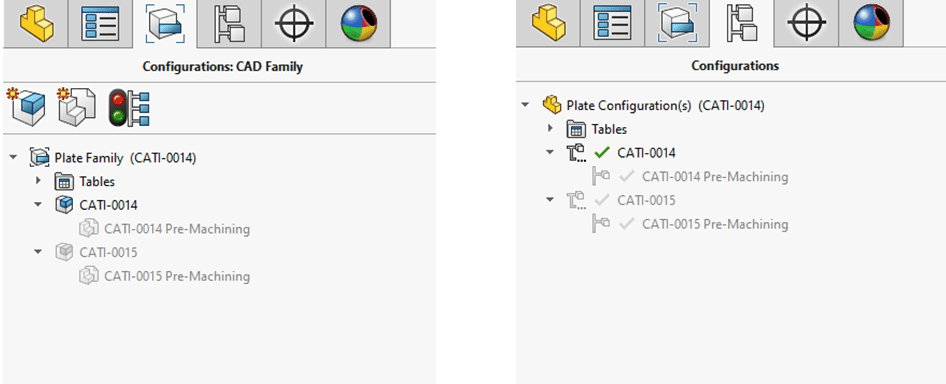Collapse CATI-0014 in Configurations tree
Screen dimensions: 946x384
pyautogui.click(x=550, y=152)
